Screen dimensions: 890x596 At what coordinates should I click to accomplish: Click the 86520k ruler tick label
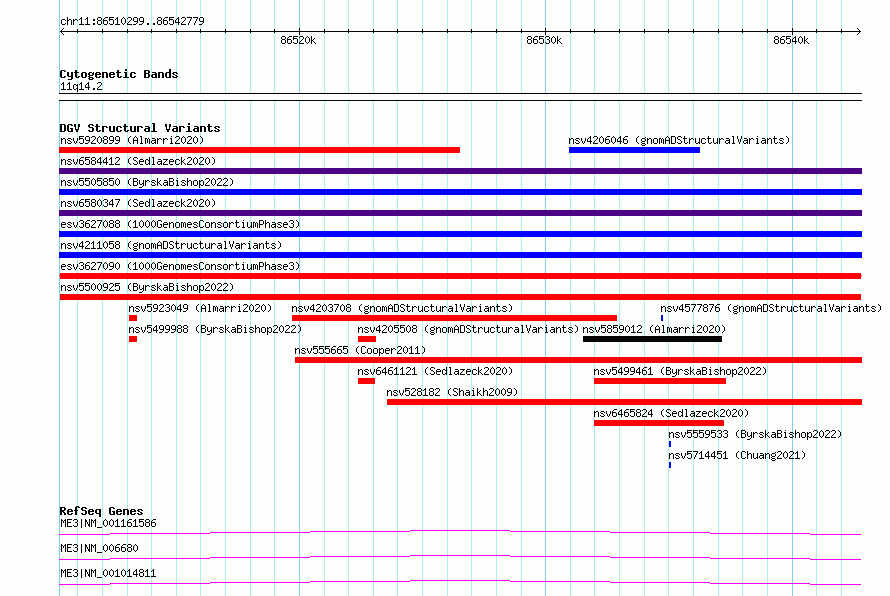[298, 40]
